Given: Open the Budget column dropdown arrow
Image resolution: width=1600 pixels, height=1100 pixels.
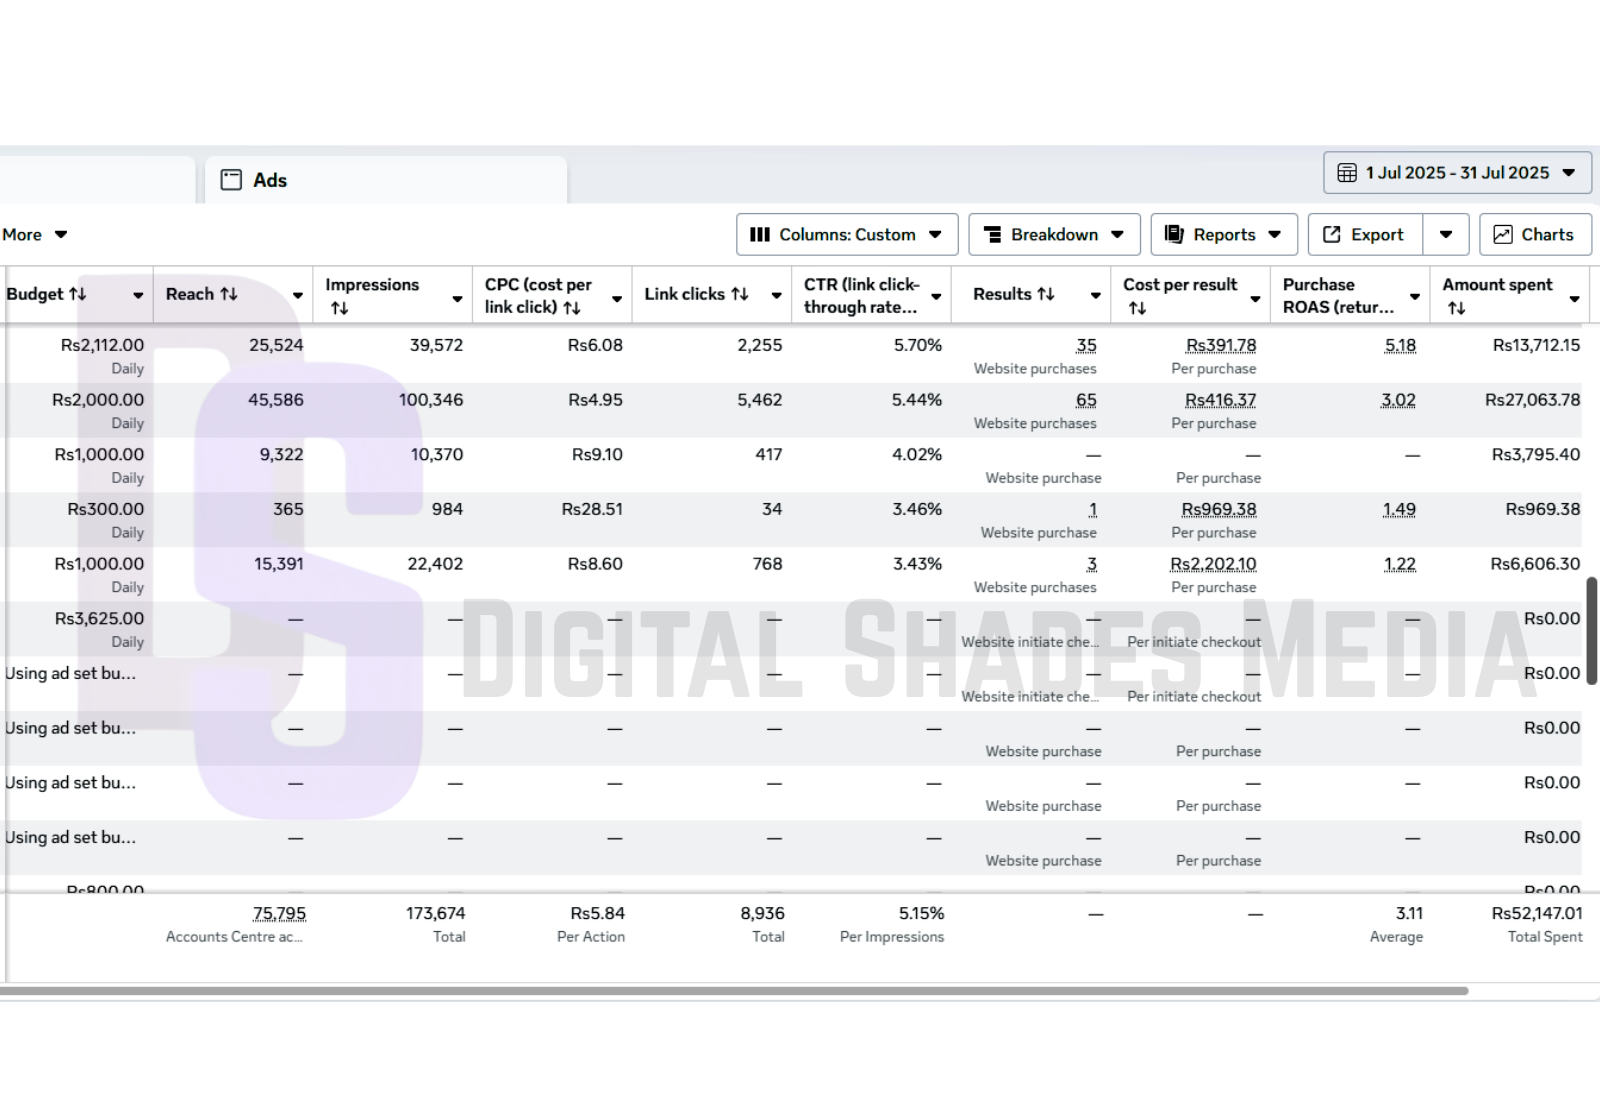Looking at the screenshot, I should (x=138, y=296).
